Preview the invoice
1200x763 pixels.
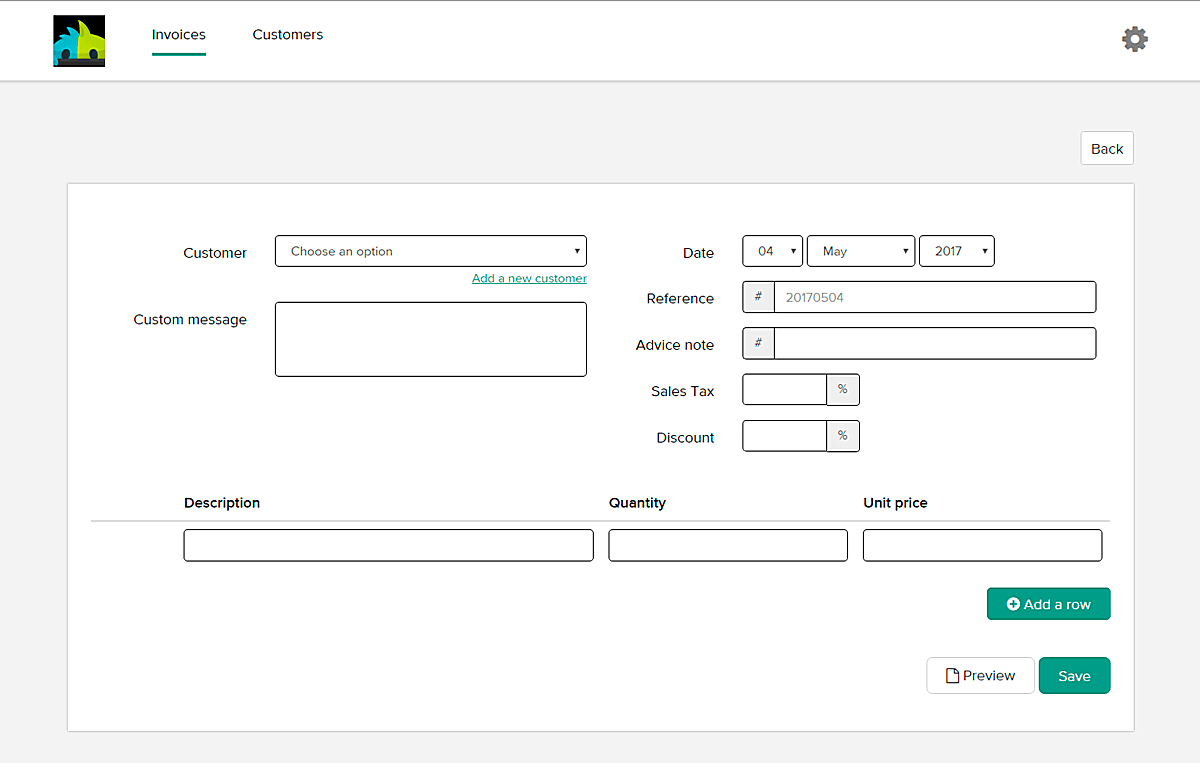(x=980, y=675)
